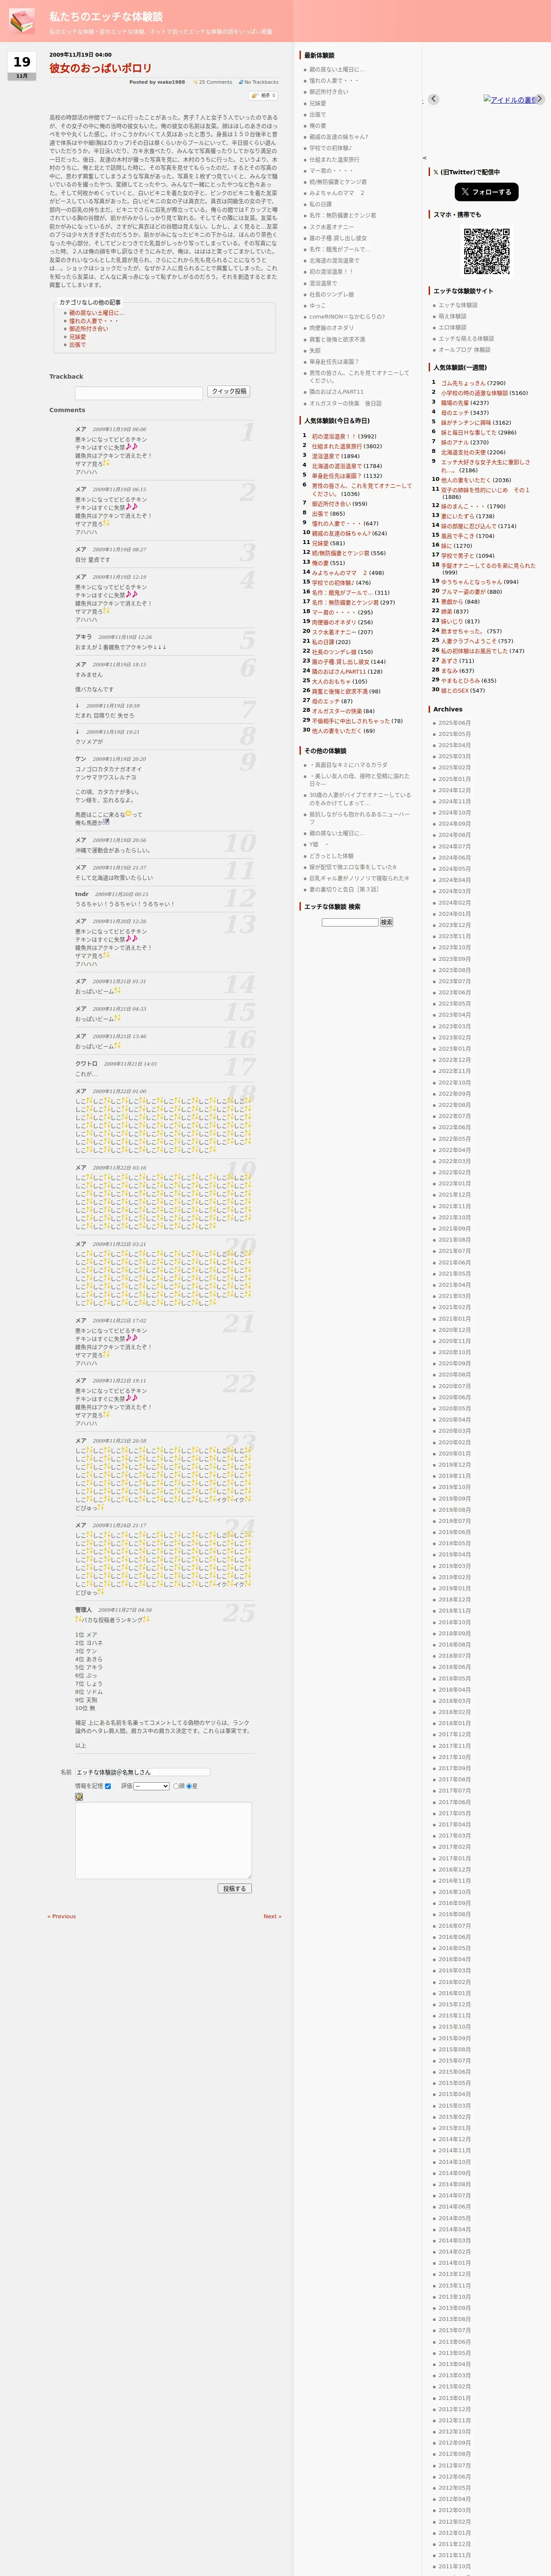Image resolution: width=551 pixels, height=2576 pixels.
Task: Go to Next » post
Action: pos(272,1916)
